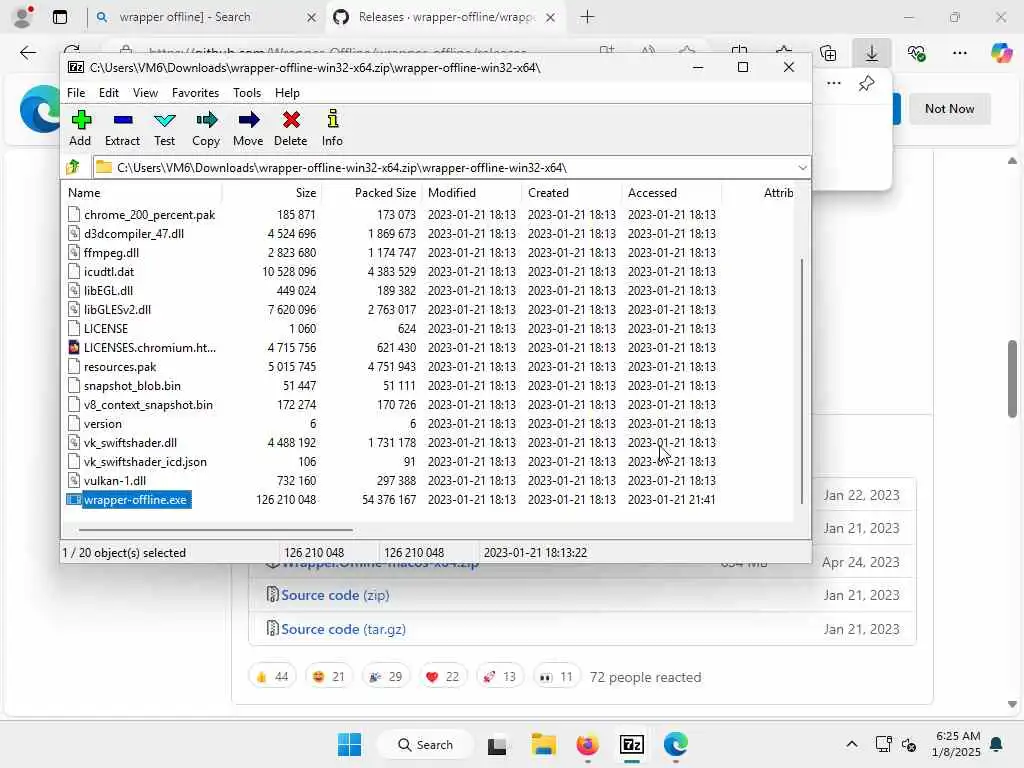Viewport: 1024px width, 768px height.
Task: Open the Edge Downloads icon
Action: (x=871, y=53)
